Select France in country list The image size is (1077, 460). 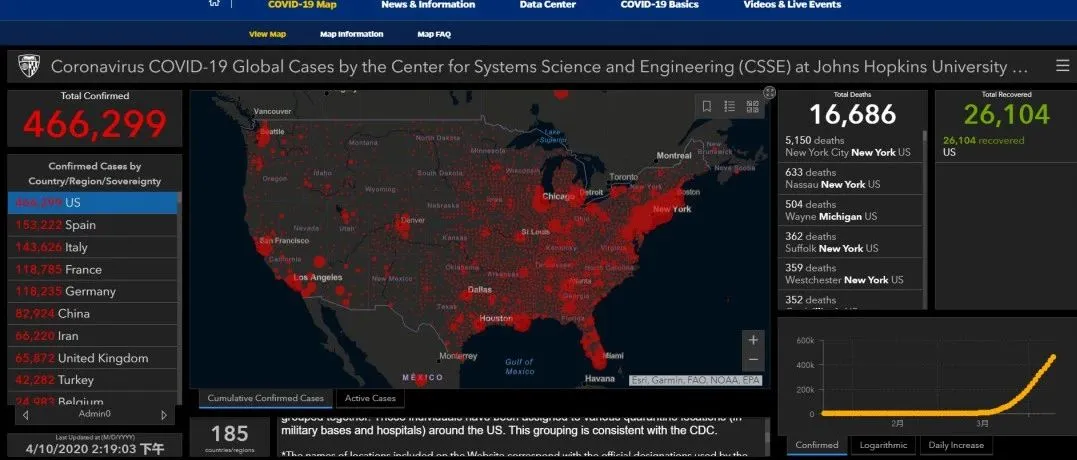pos(92,269)
